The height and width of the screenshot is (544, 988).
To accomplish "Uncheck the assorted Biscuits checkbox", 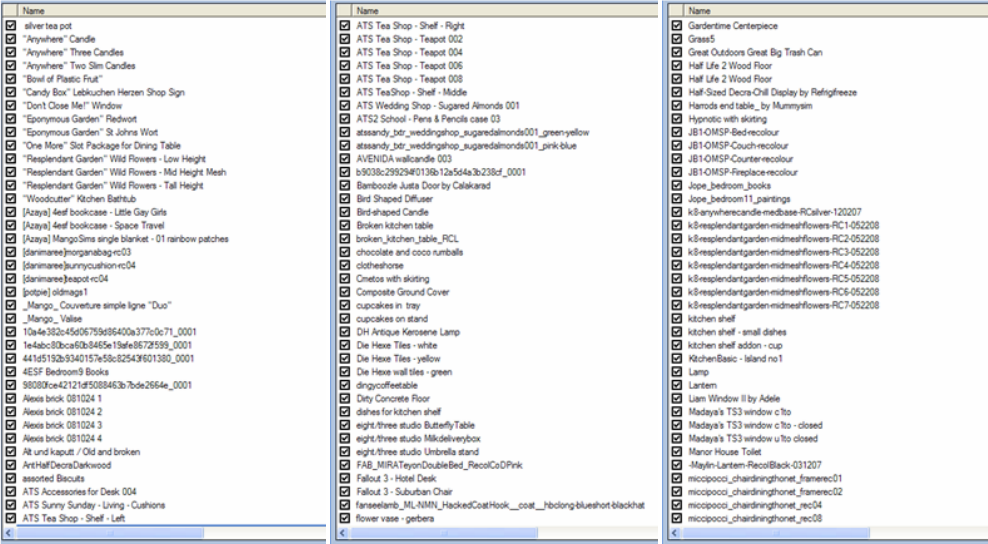I will pos(11,478).
